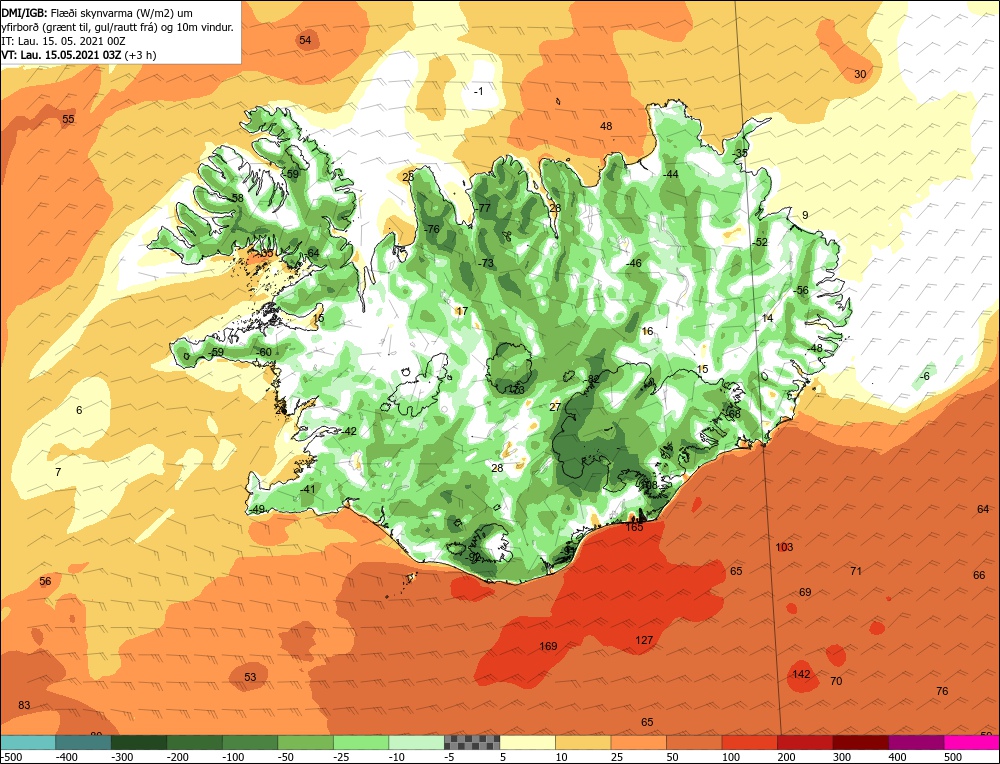Click the -44 value in the northeast

[x=670, y=174]
